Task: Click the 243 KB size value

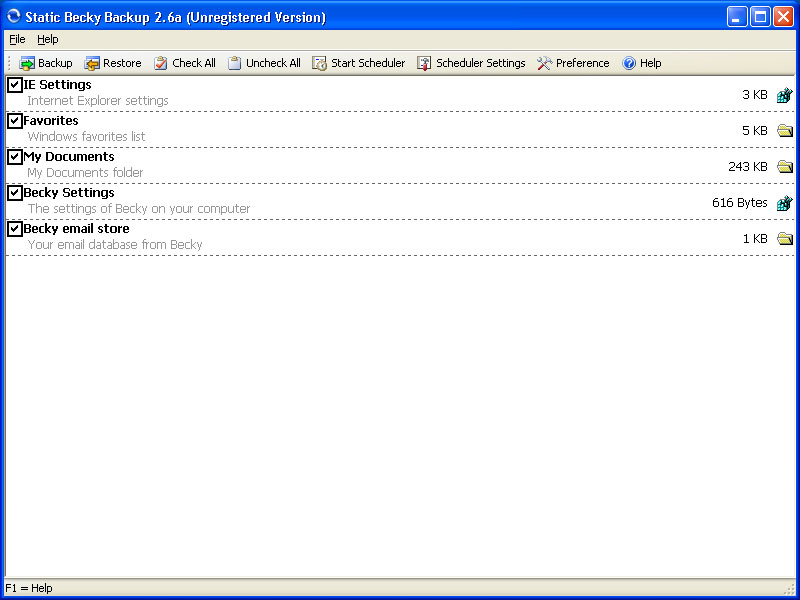Action: coord(748,167)
